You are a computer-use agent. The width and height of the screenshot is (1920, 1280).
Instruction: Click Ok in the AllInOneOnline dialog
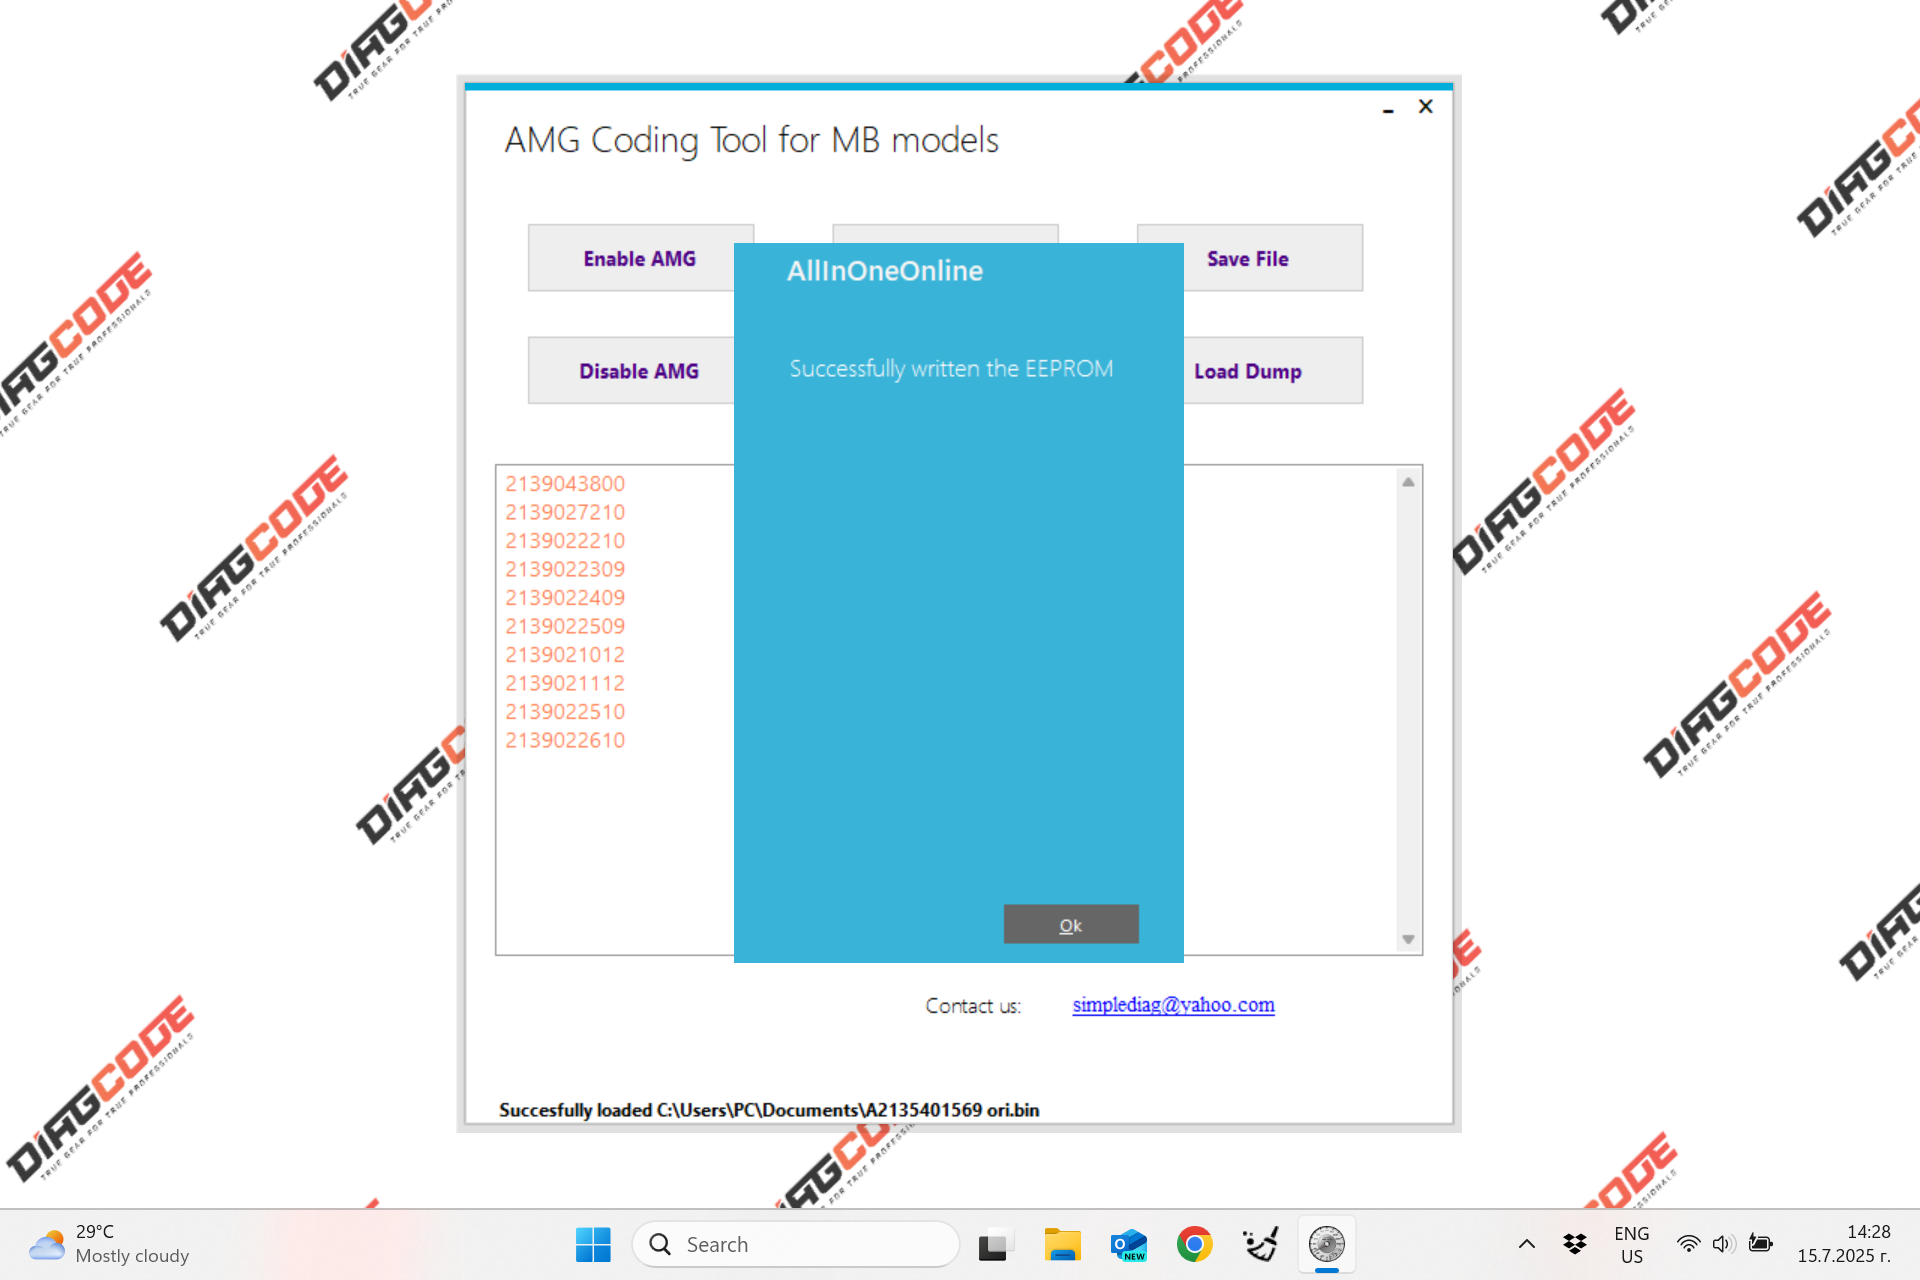1071,924
